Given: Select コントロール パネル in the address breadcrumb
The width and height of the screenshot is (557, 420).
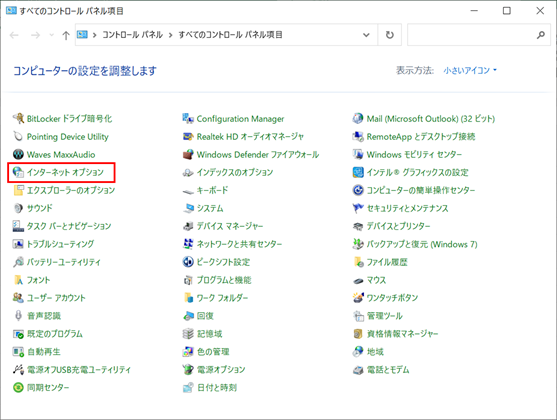Looking at the screenshot, I should click(133, 35).
